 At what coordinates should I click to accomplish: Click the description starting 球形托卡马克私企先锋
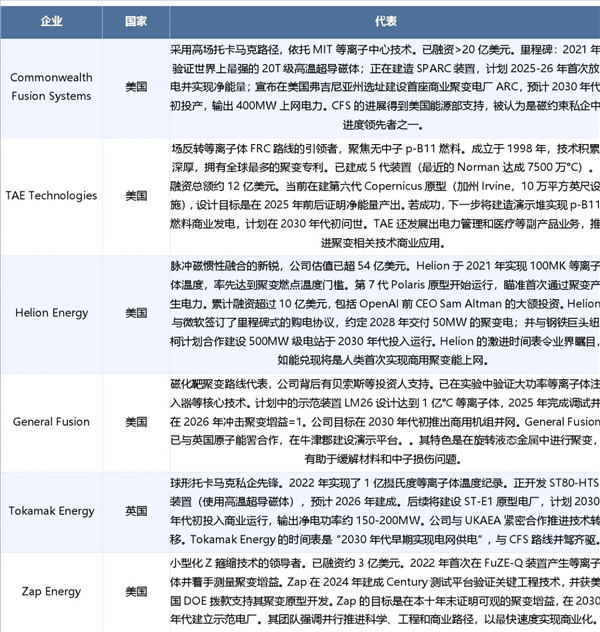385,511
